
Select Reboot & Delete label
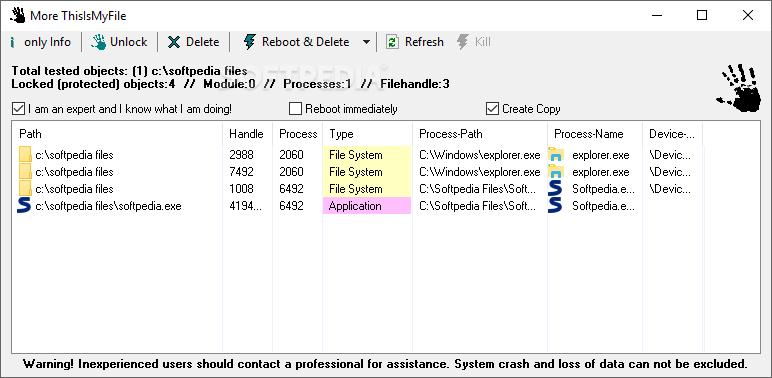click(x=305, y=42)
